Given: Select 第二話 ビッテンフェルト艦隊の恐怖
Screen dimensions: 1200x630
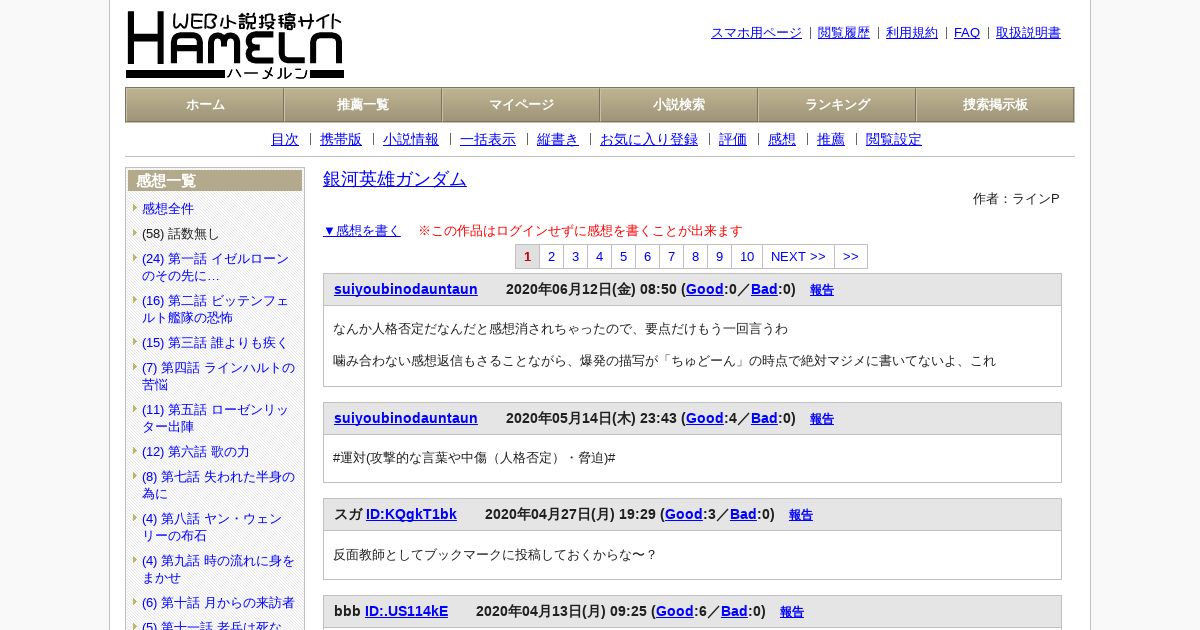Looking at the screenshot, I should click(215, 309).
